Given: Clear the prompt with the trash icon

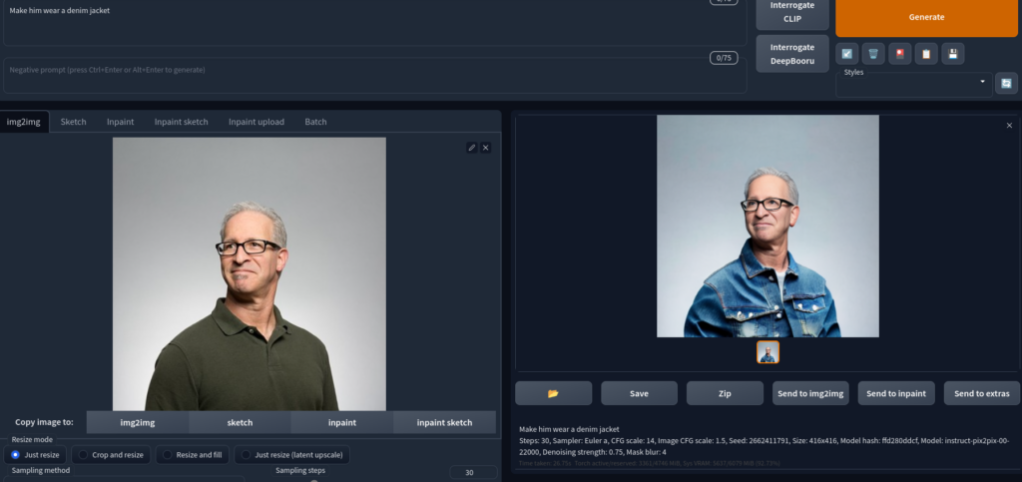Looking at the screenshot, I should click(873, 54).
